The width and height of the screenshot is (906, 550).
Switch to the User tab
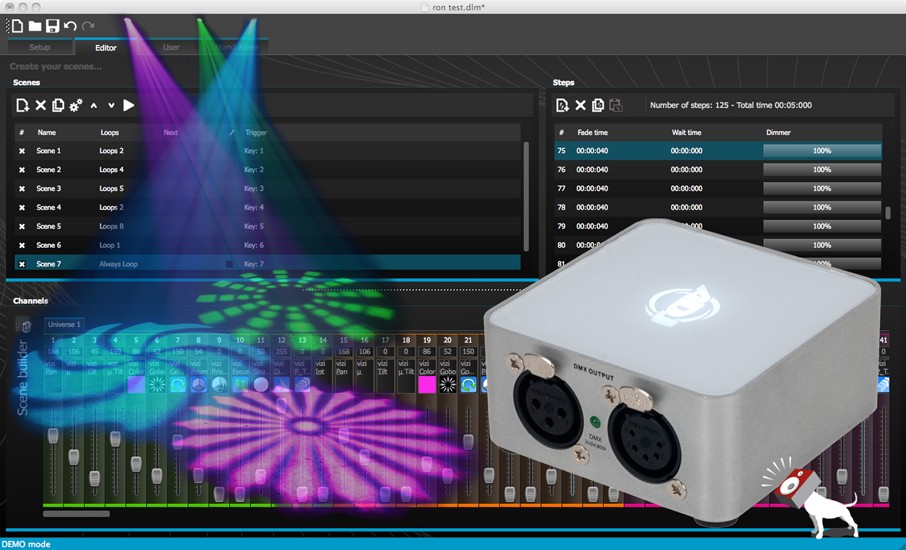pos(171,47)
